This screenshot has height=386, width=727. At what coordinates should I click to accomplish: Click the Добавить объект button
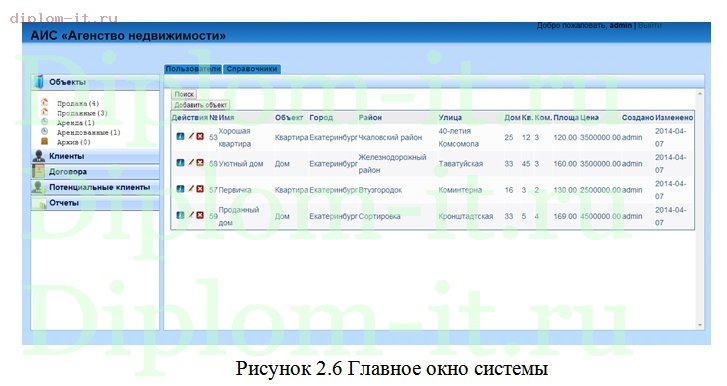pos(201,105)
